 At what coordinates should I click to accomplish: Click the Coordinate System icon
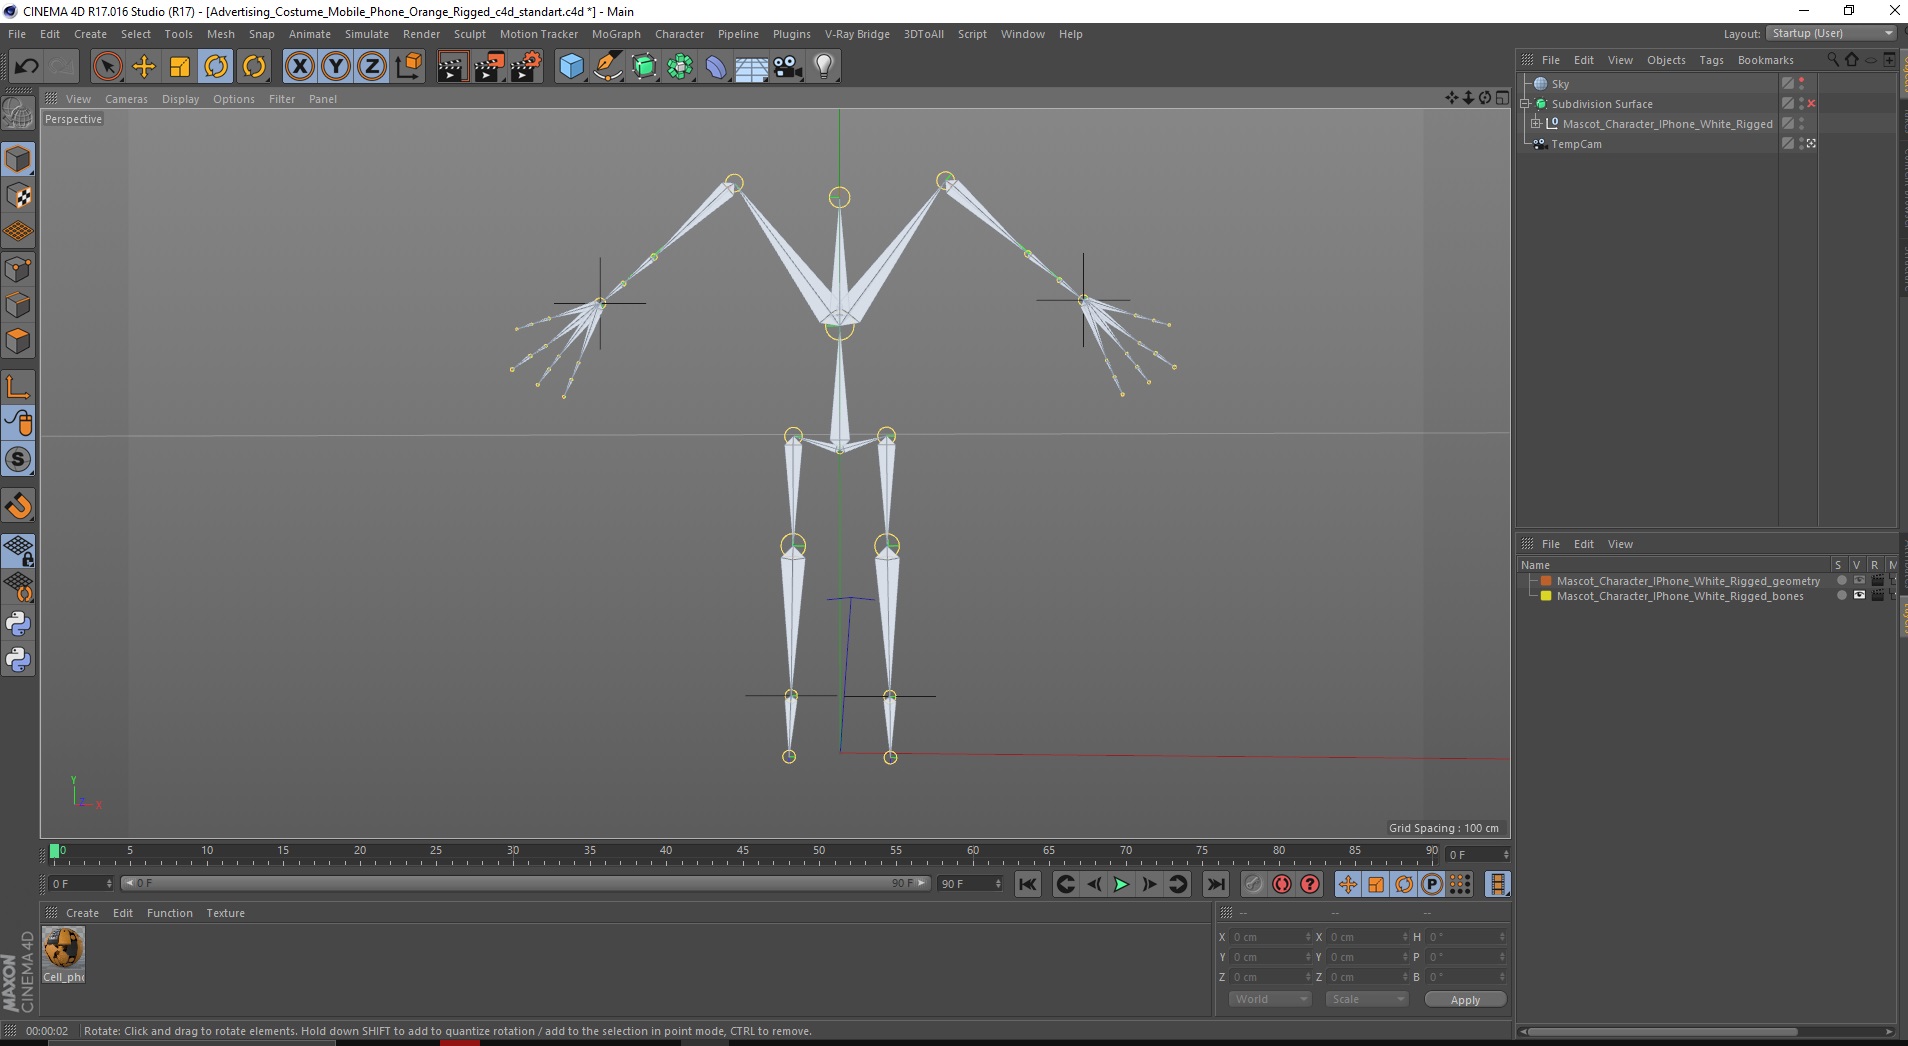pos(409,67)
